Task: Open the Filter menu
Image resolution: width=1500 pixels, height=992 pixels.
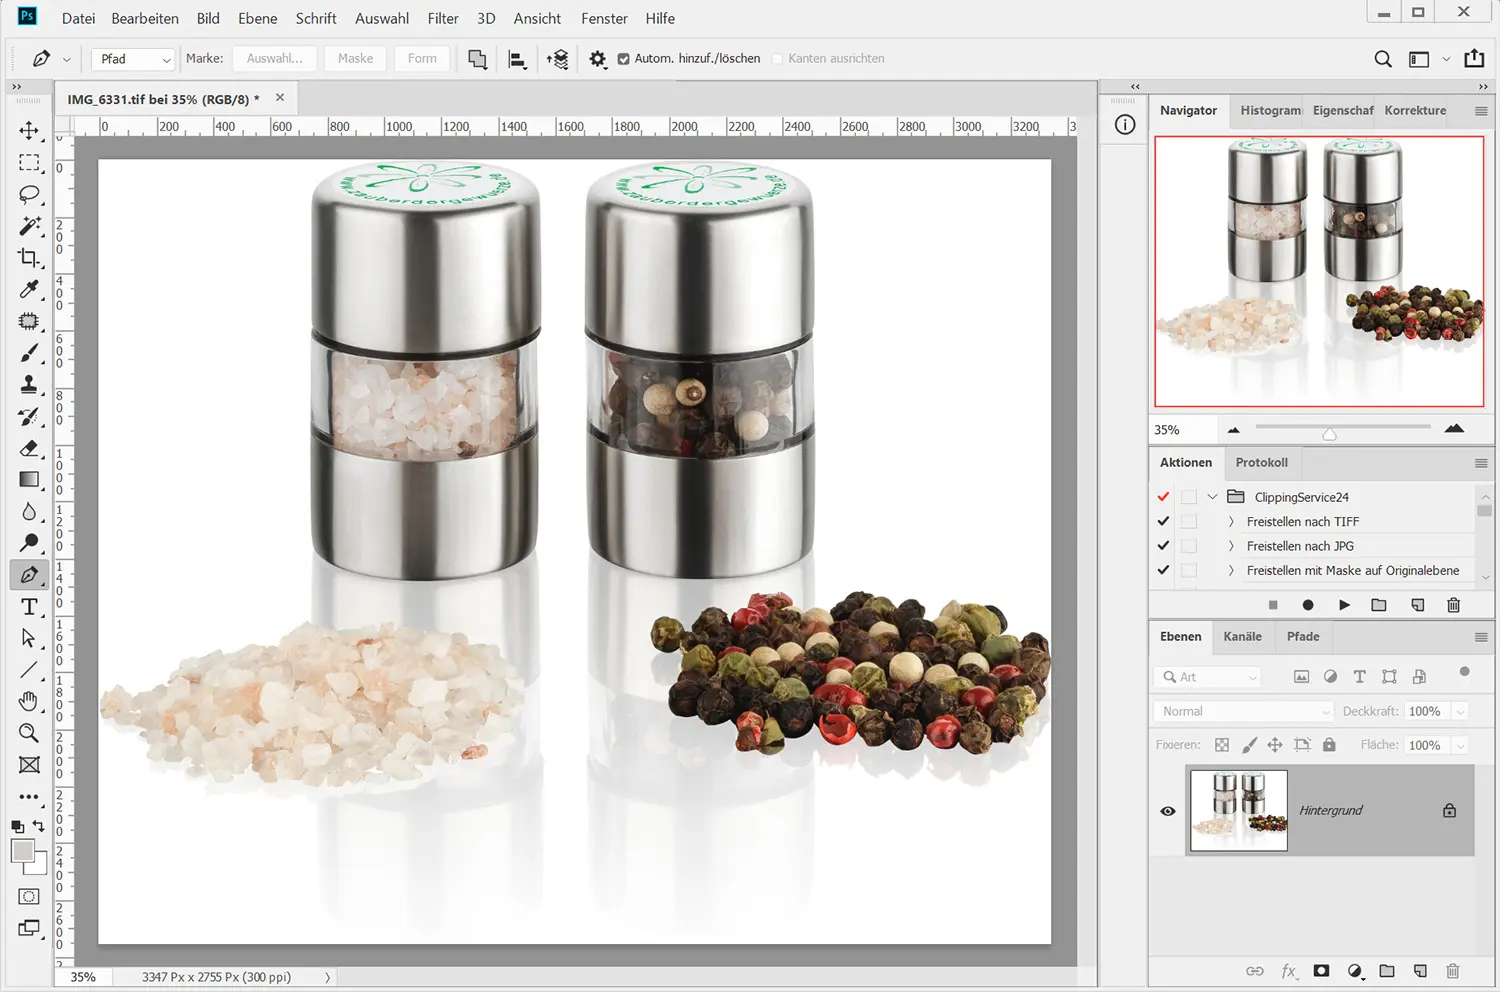Action: pyautogui.click(x=442, y=18)
